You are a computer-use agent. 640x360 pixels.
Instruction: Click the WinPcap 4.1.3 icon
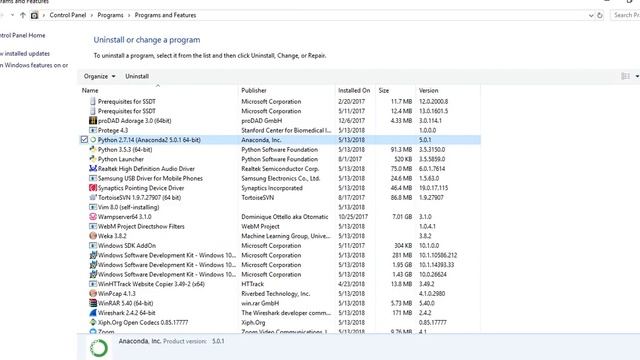click(x=93, y=293)
